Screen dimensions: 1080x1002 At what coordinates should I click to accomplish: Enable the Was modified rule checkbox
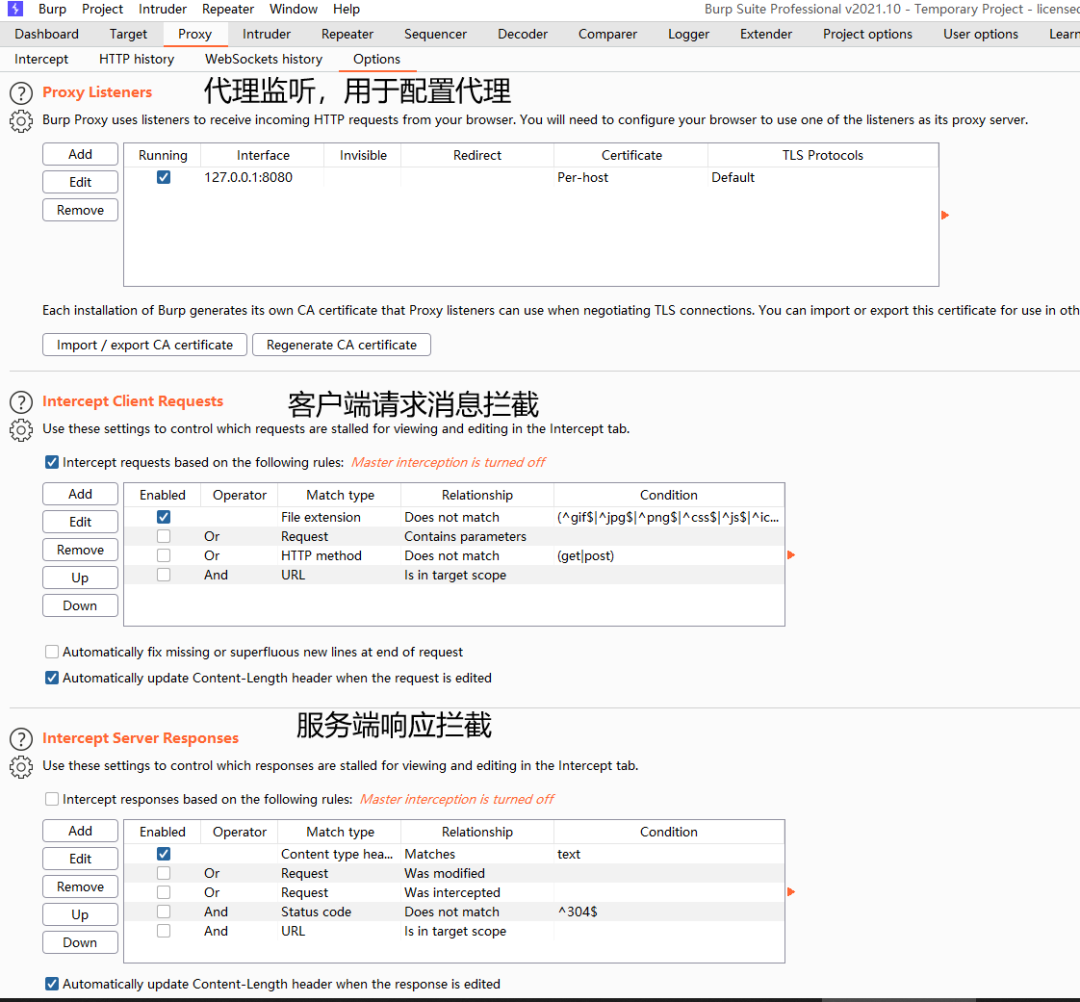click(163, 873)
